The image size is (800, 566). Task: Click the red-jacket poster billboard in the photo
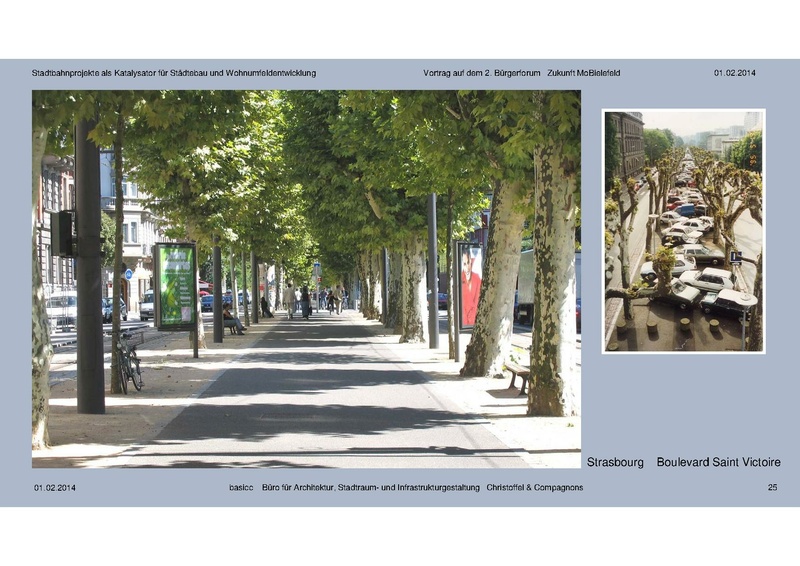[x=470, y=286]
